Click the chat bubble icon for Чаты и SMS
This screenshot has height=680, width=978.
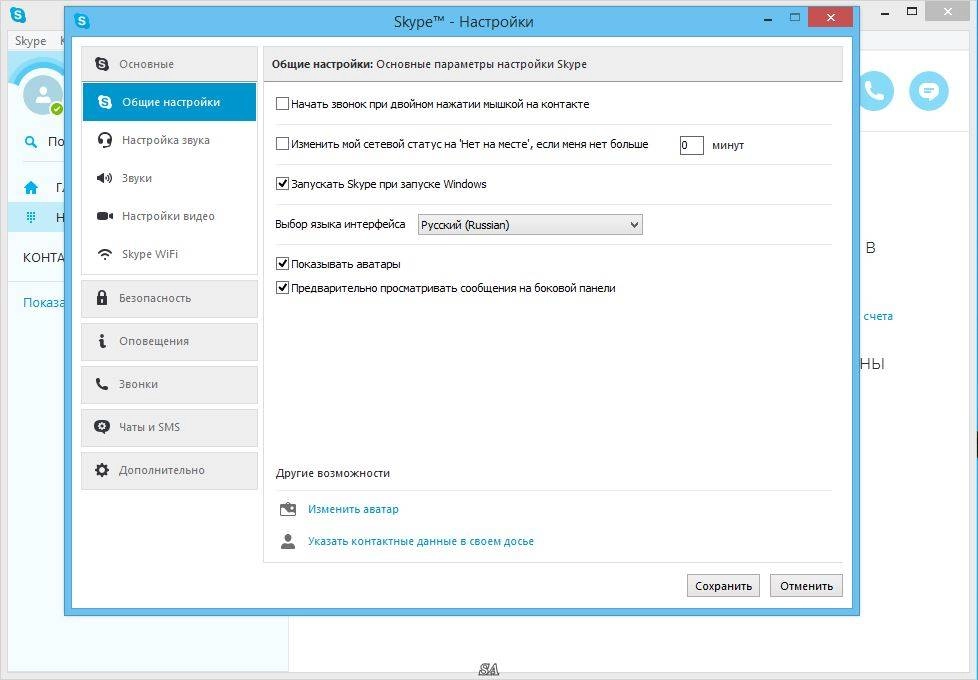pyautogui.click(x=102, y=427)
